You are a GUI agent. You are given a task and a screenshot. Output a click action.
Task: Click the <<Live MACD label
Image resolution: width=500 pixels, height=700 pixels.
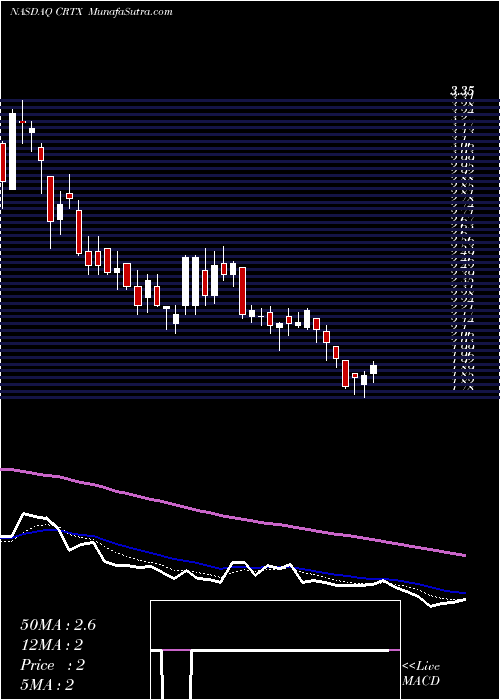tap(421, 674)
